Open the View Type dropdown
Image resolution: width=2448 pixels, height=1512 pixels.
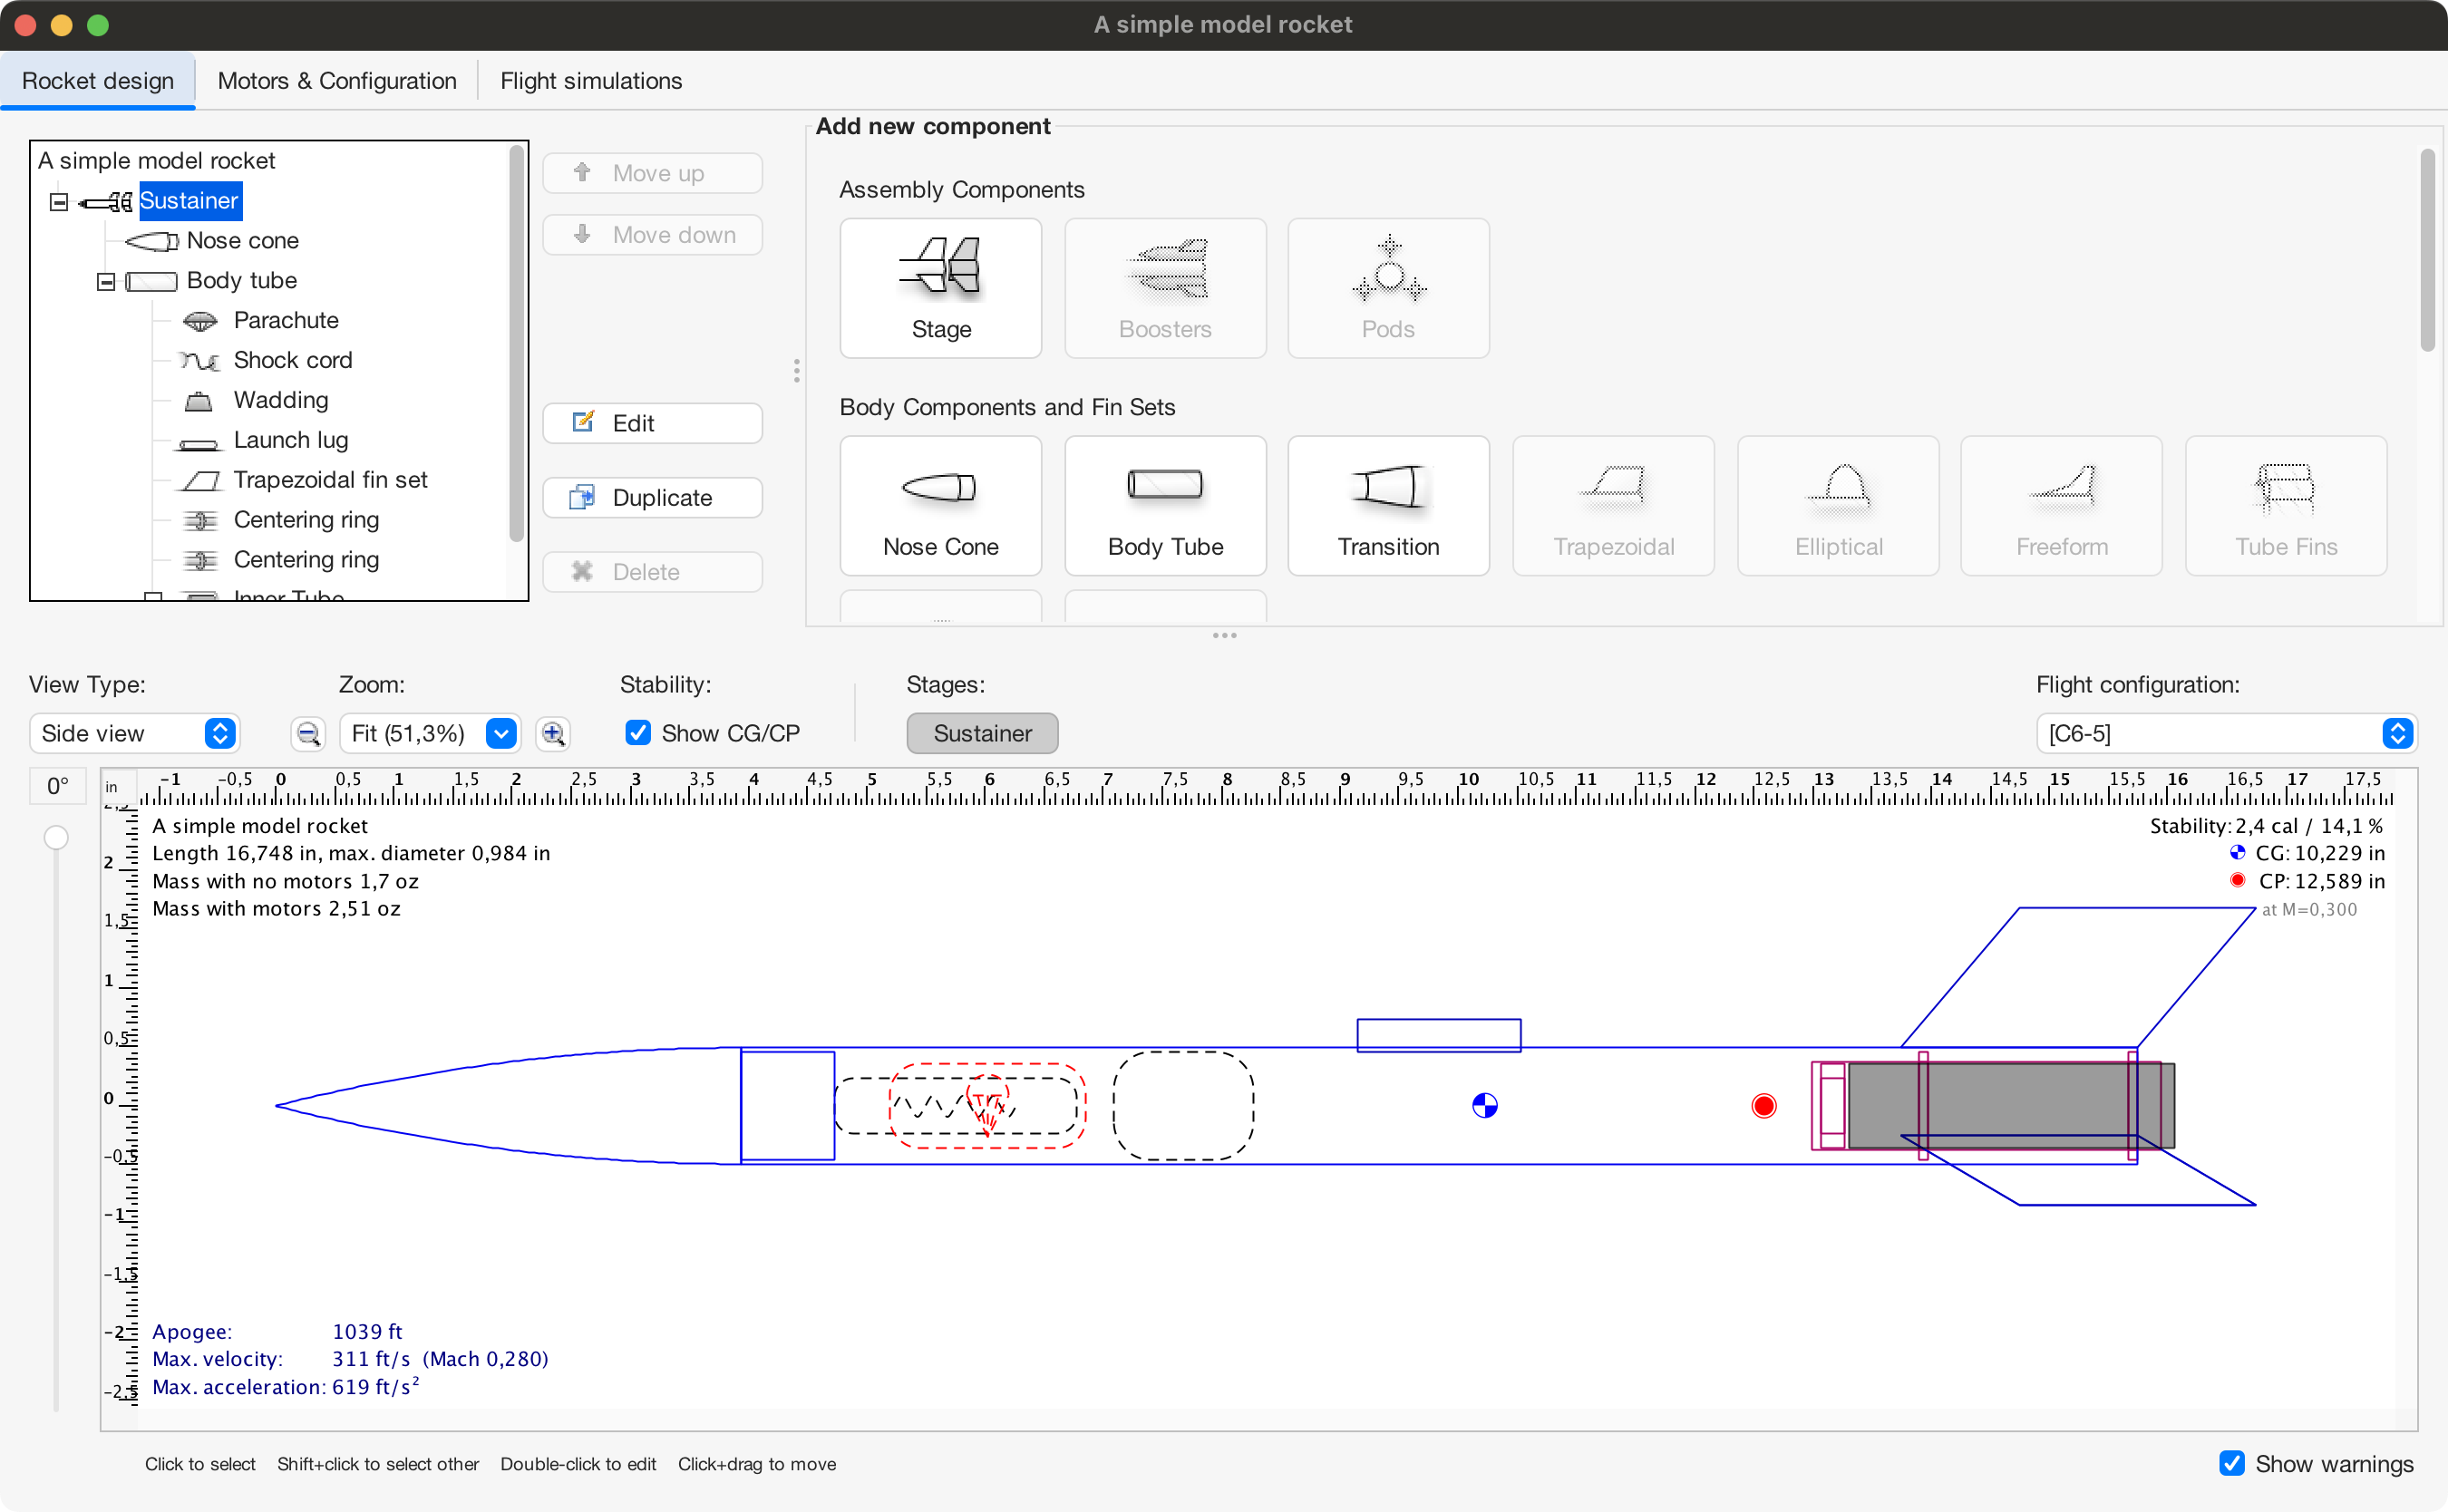pyautogui.click(x=135, y=733)
